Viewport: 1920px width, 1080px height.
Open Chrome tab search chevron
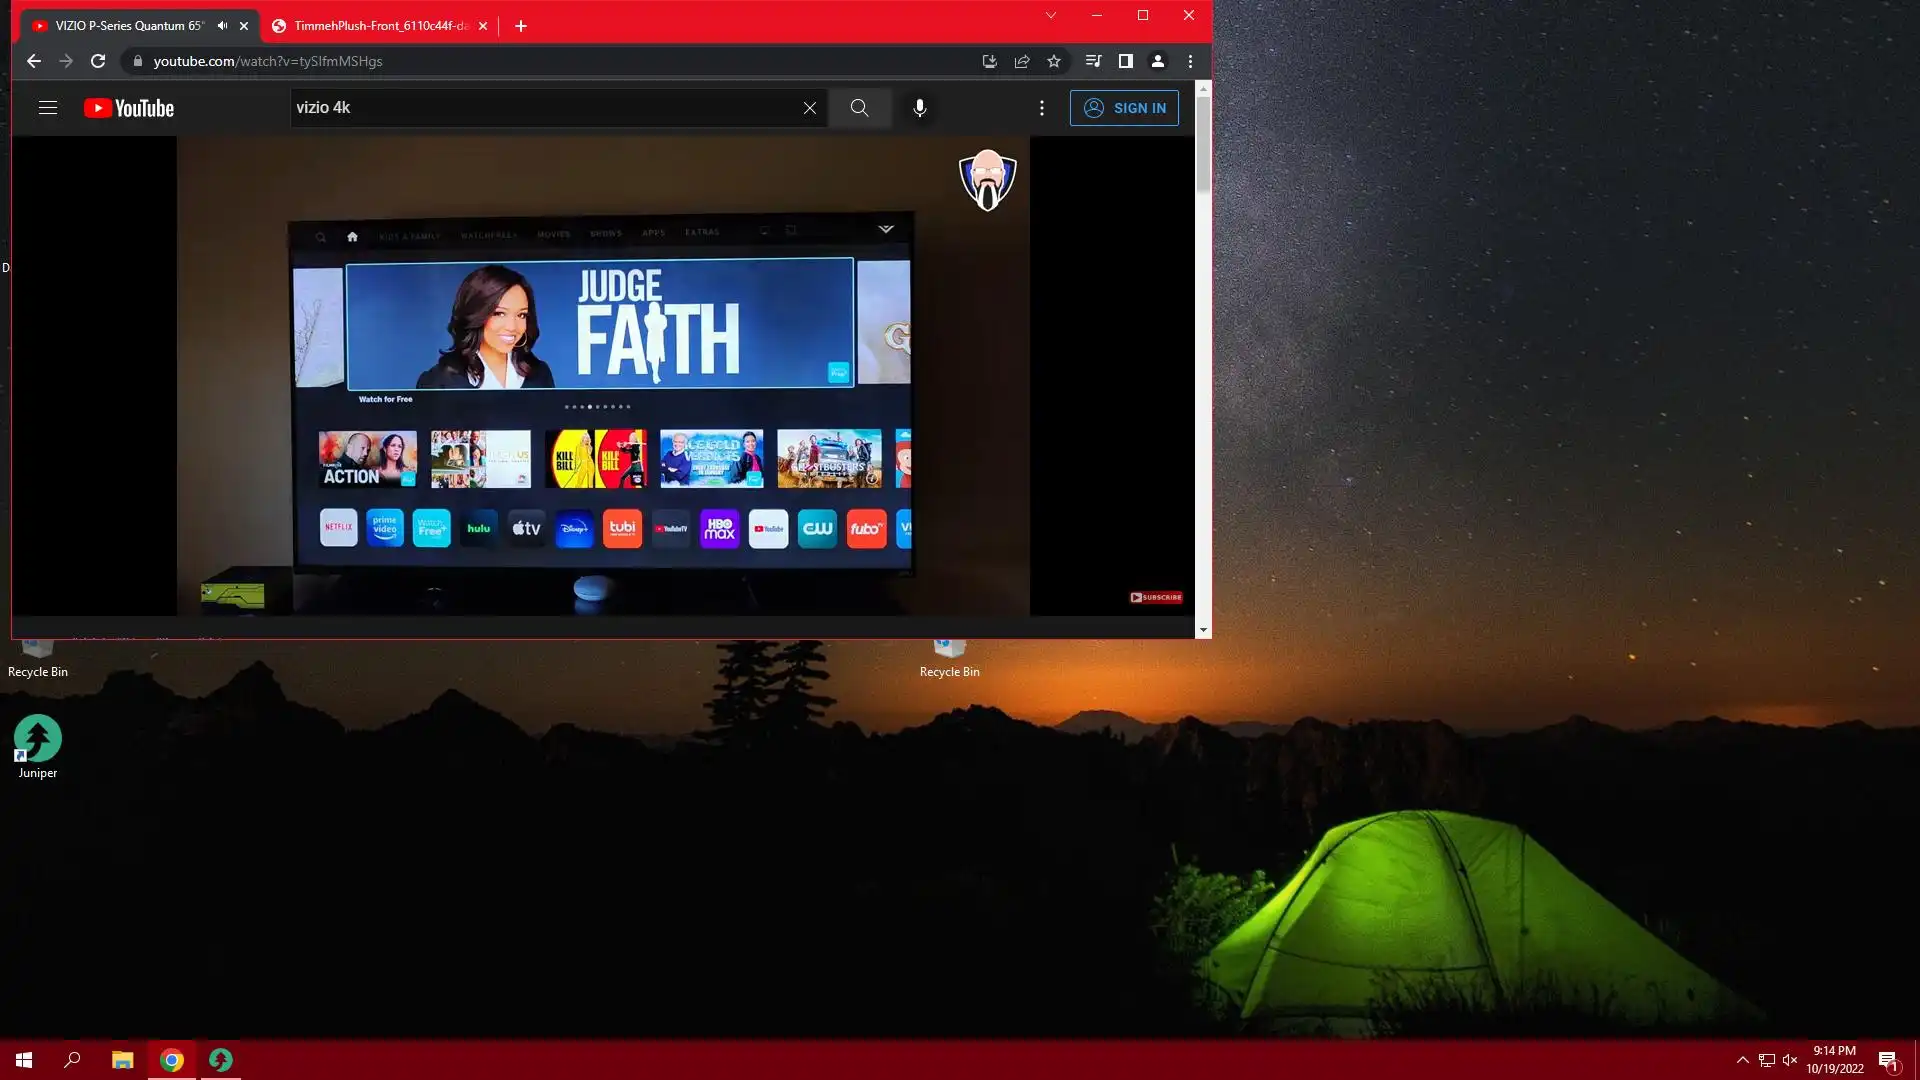pos(1050,15)
